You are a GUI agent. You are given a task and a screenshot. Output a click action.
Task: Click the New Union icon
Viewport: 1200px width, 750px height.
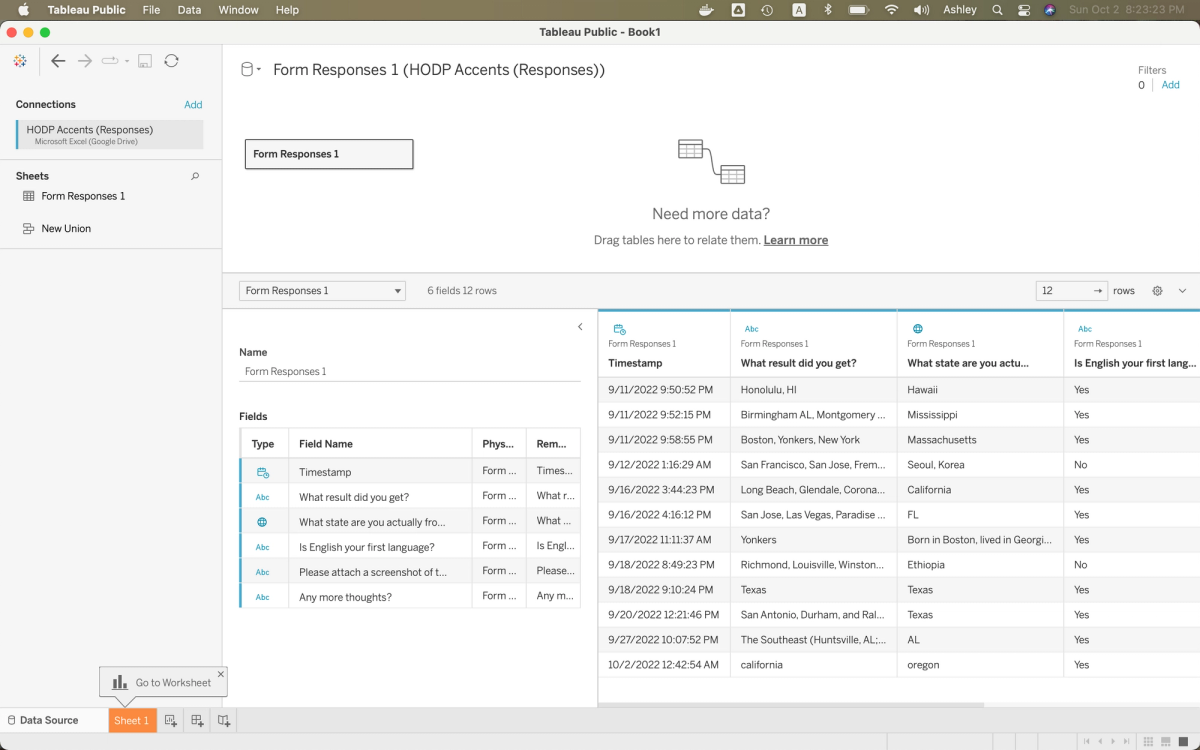[x=29, y=228]
